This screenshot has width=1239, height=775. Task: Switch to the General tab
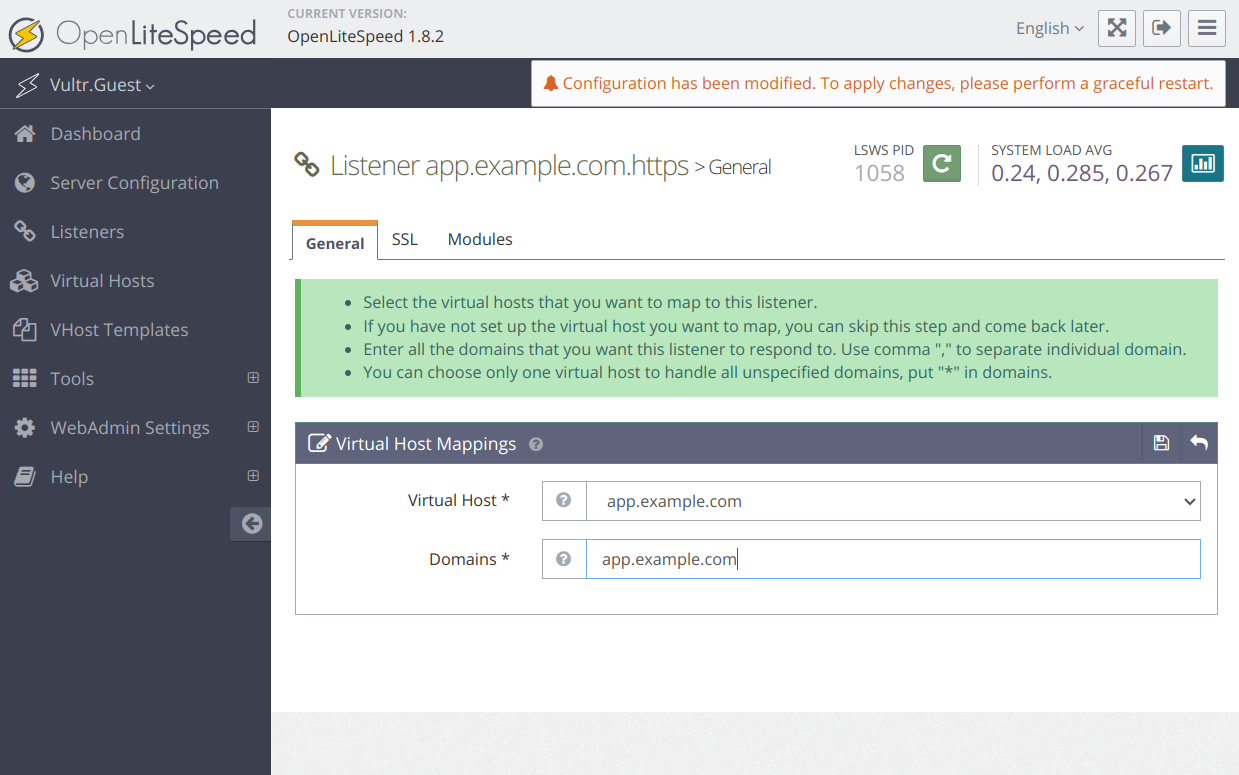click(335, 242)
